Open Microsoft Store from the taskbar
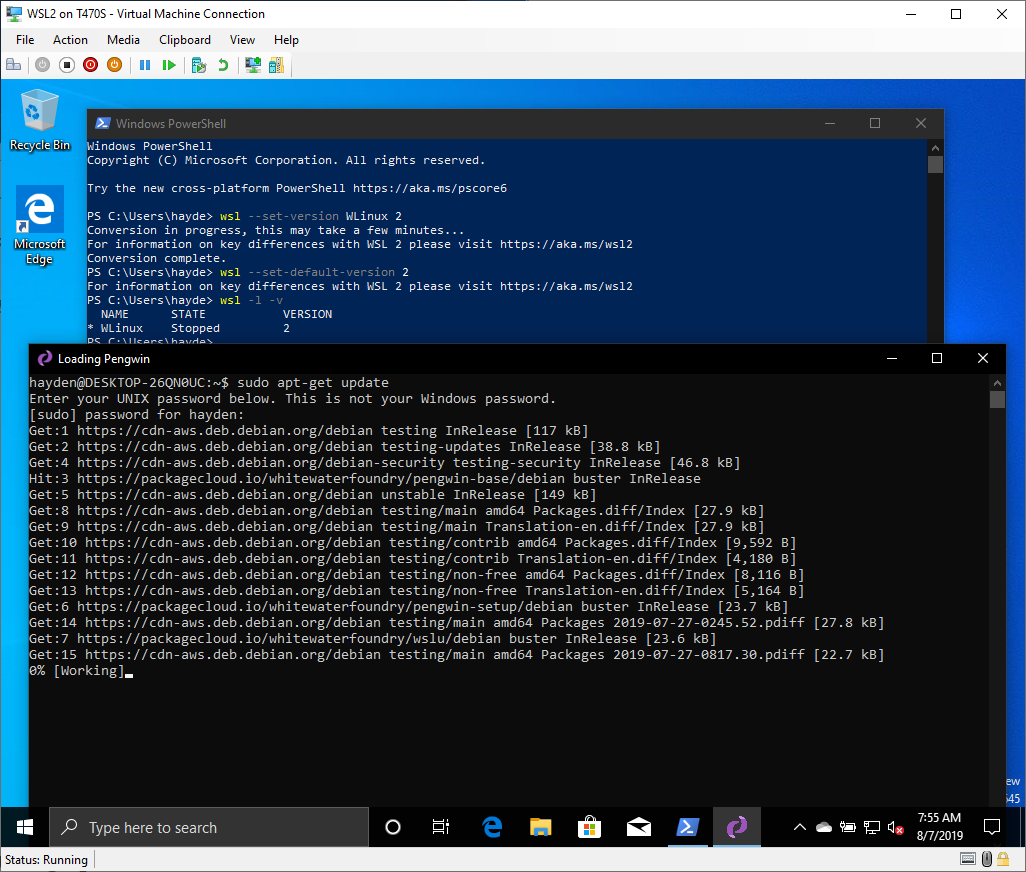Screen dimensions: 1026x872 [x=589, y=828]
